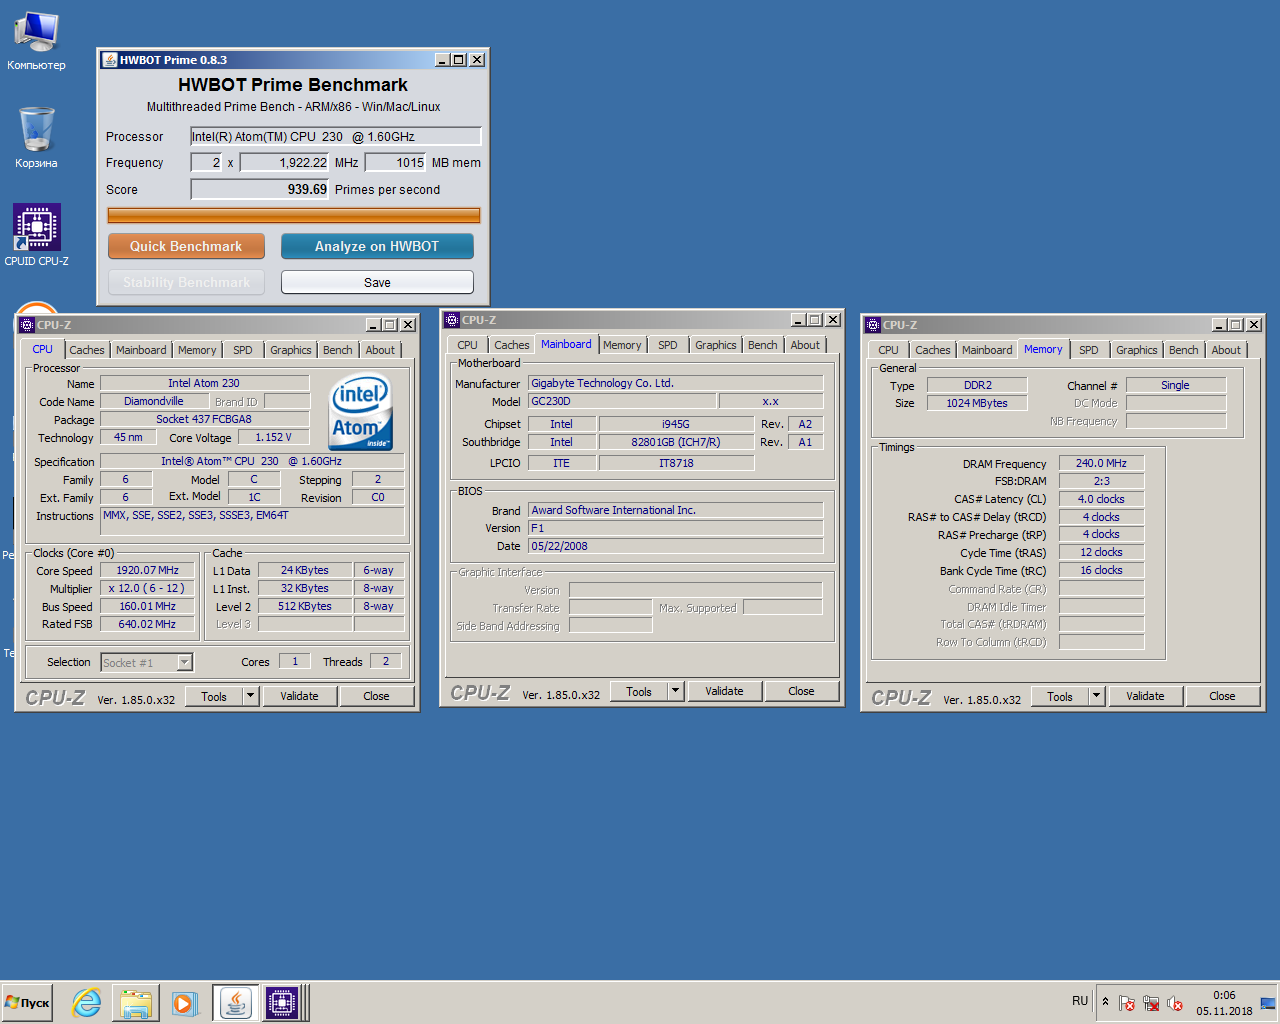Expand the Socket #1 selection dropdown
1280x1024 pixels.
184,662
